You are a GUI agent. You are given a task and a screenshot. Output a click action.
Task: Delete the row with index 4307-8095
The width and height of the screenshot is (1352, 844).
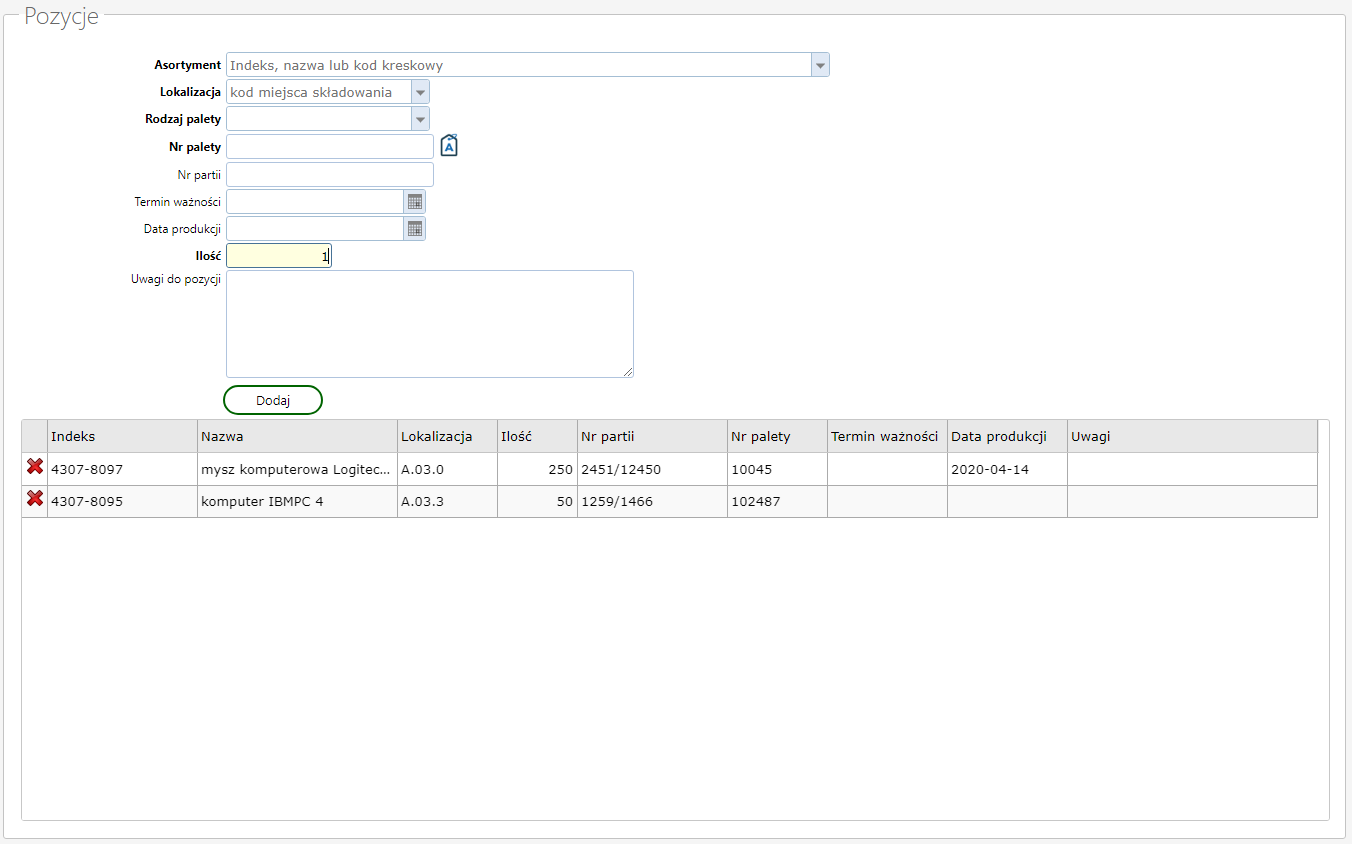coord(35,500)
